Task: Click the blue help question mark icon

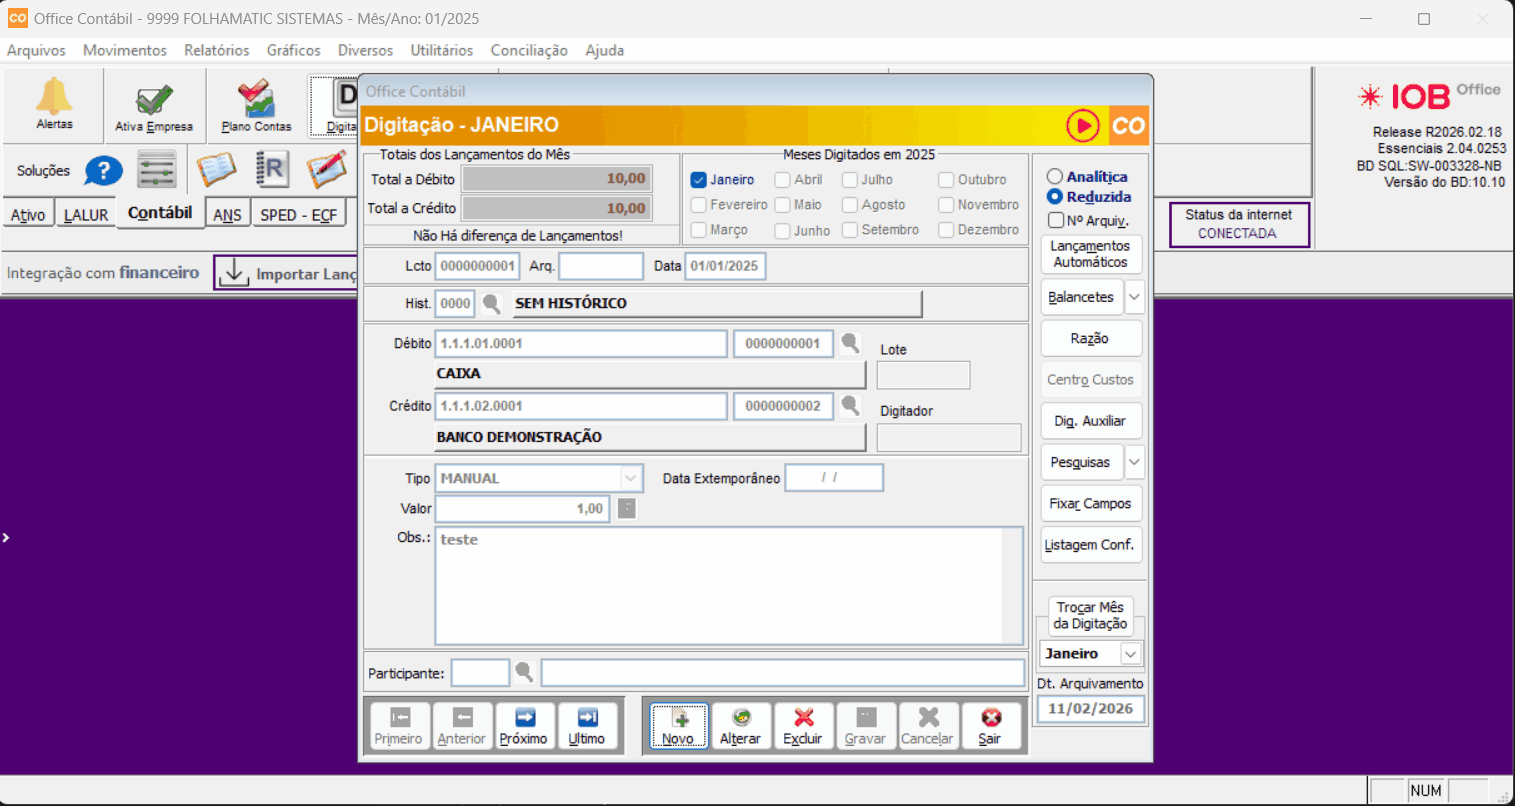Action: (103, 171)
